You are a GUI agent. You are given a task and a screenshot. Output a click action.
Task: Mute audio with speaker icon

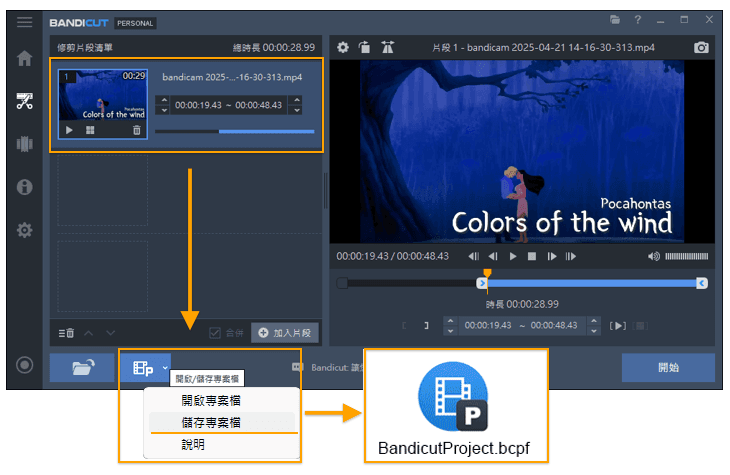pos(654,256)
